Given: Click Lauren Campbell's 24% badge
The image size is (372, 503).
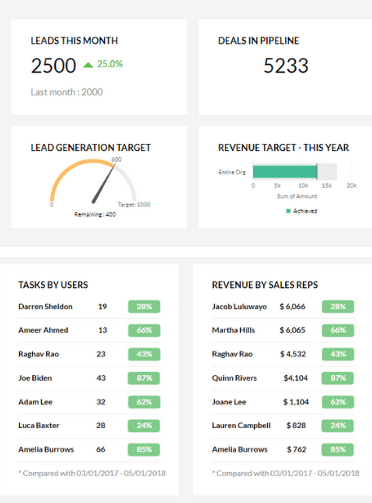Looking at the screenshot, I should (338, 425).
